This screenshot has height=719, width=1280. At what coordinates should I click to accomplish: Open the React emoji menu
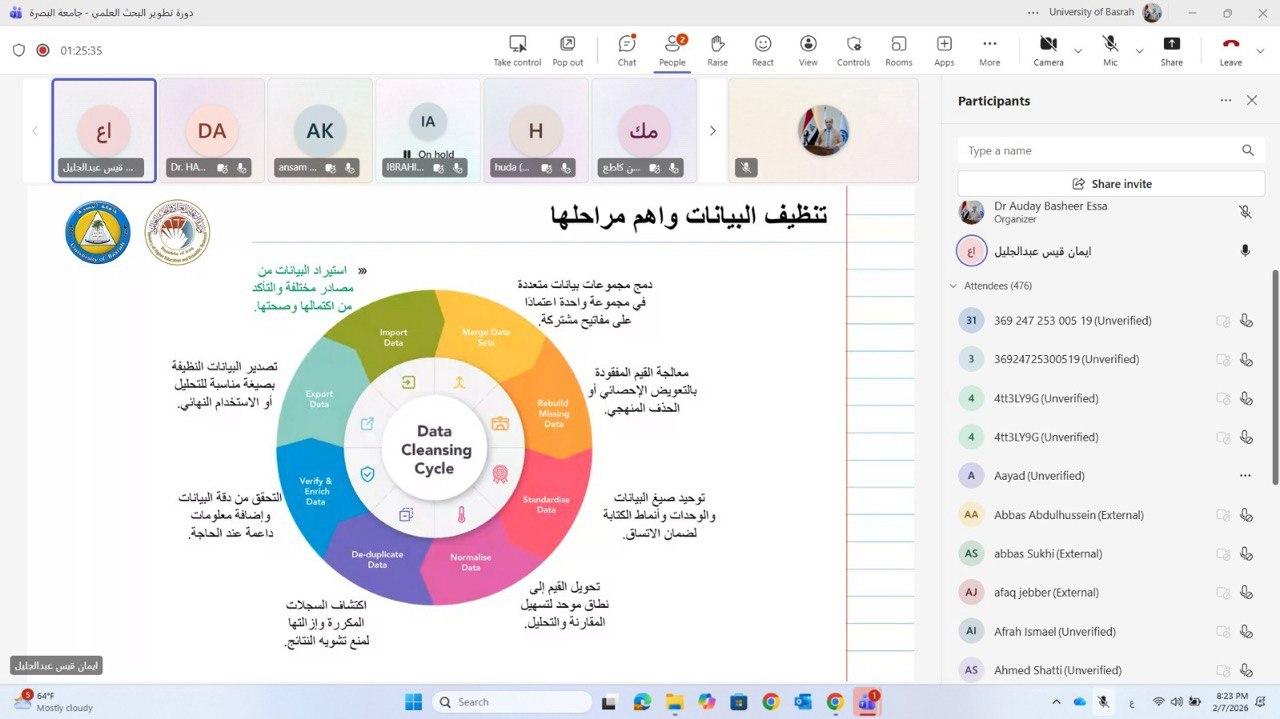tap(763, 50)
